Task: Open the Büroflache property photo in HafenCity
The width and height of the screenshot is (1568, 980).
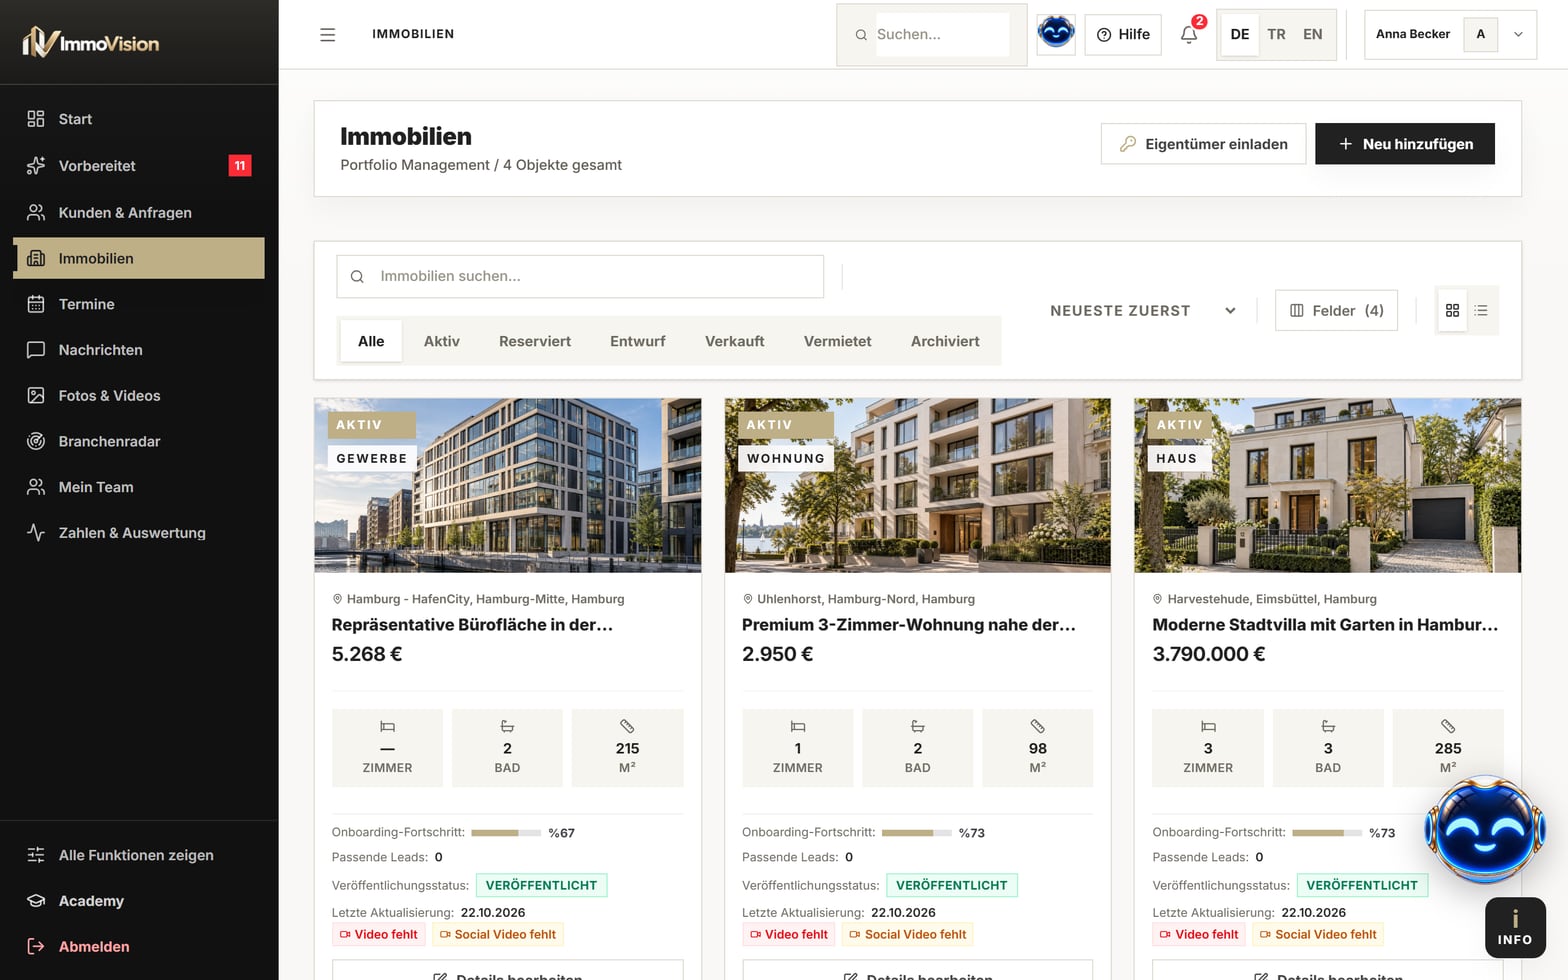Action: coord(508,486)
